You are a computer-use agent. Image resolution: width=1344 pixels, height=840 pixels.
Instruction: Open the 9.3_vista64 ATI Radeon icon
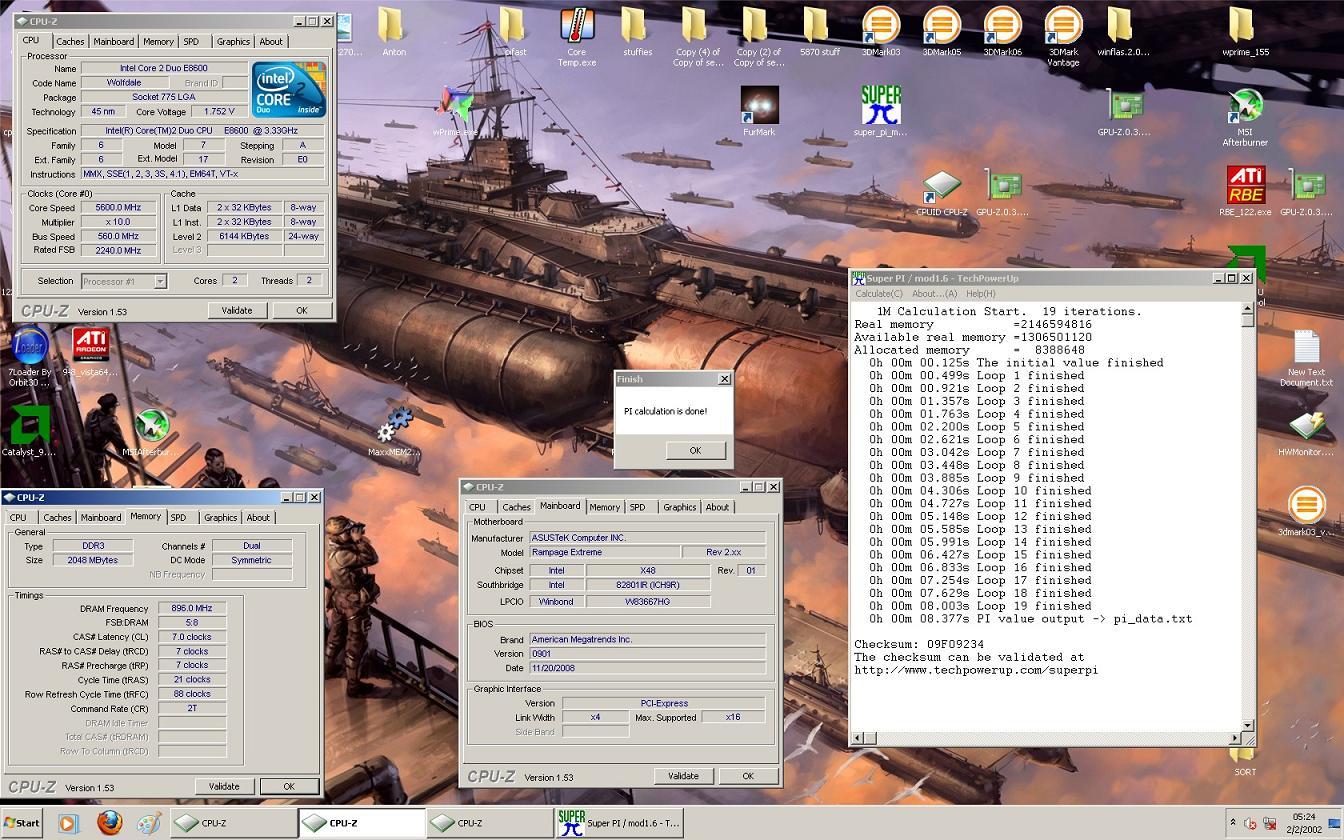click(x=90, y=347)
